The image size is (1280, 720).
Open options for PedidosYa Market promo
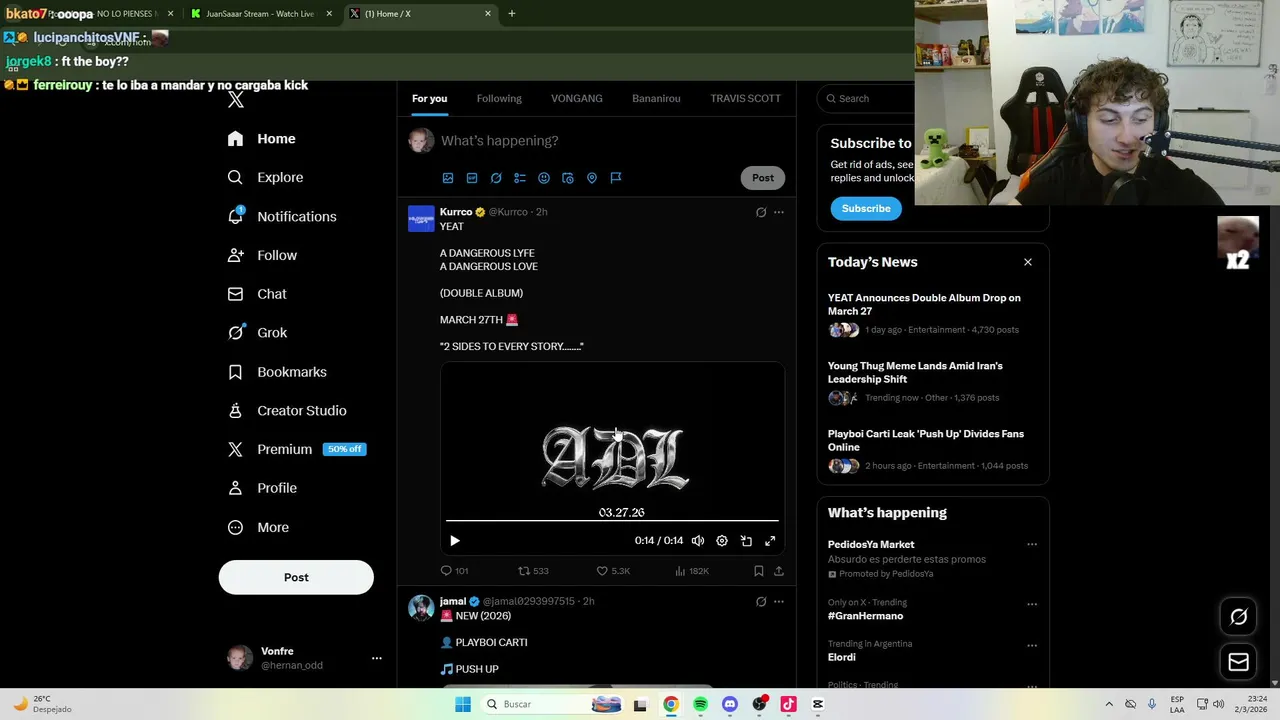pos(1032,545)
